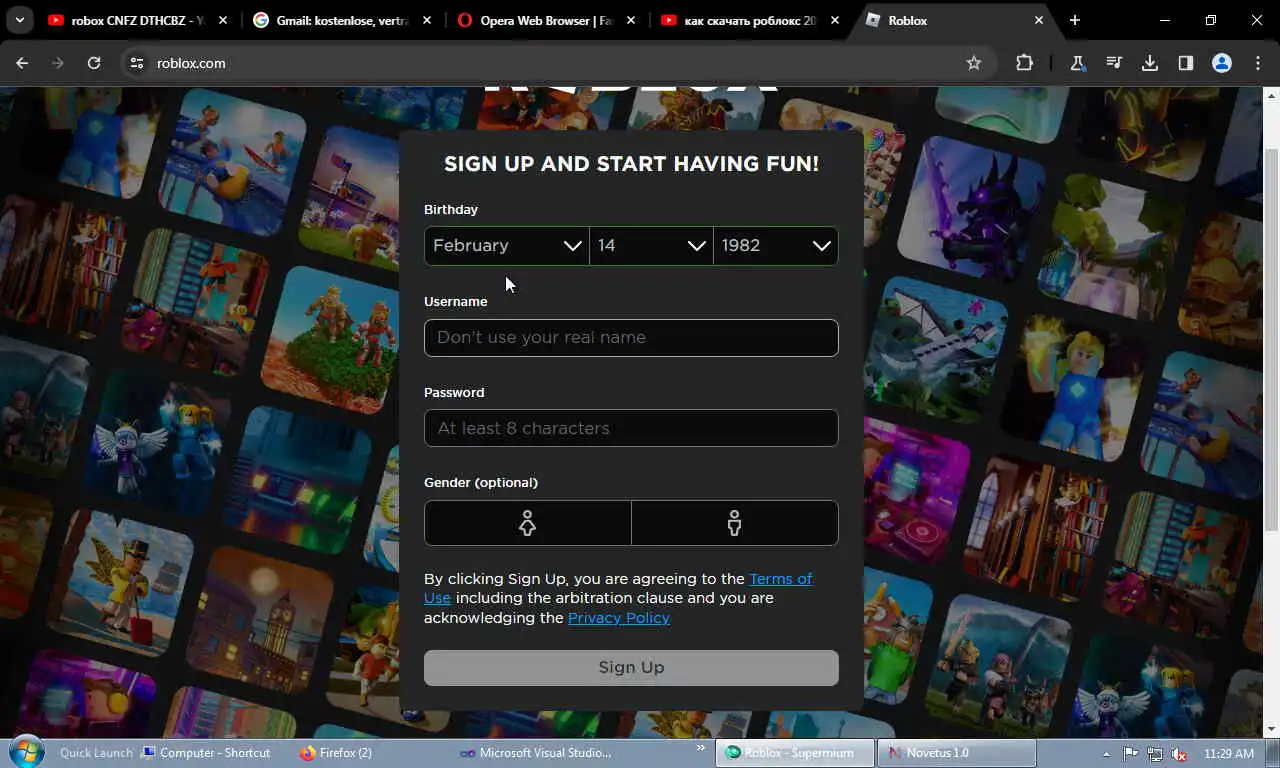The image size is (1280, 768).
Task: Open the birthday year dropdown showing 1982
Action: pos(776,246)
